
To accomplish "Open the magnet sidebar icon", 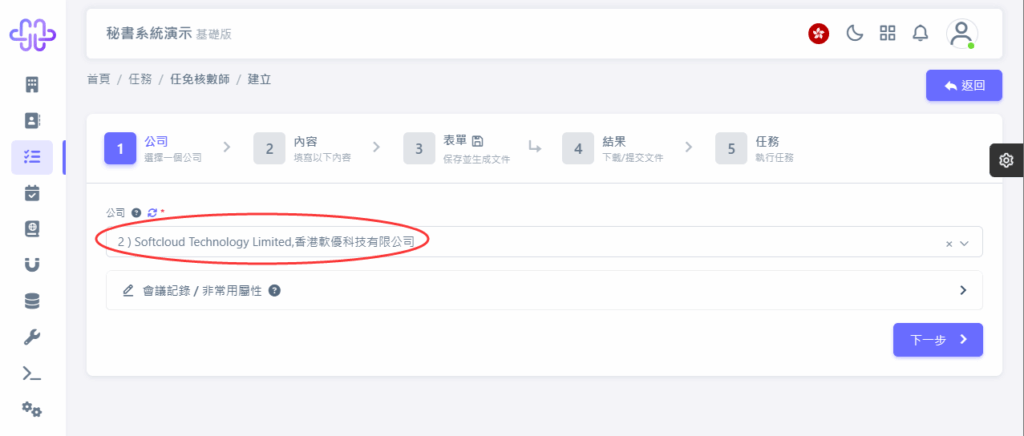I will click(32, 264).
